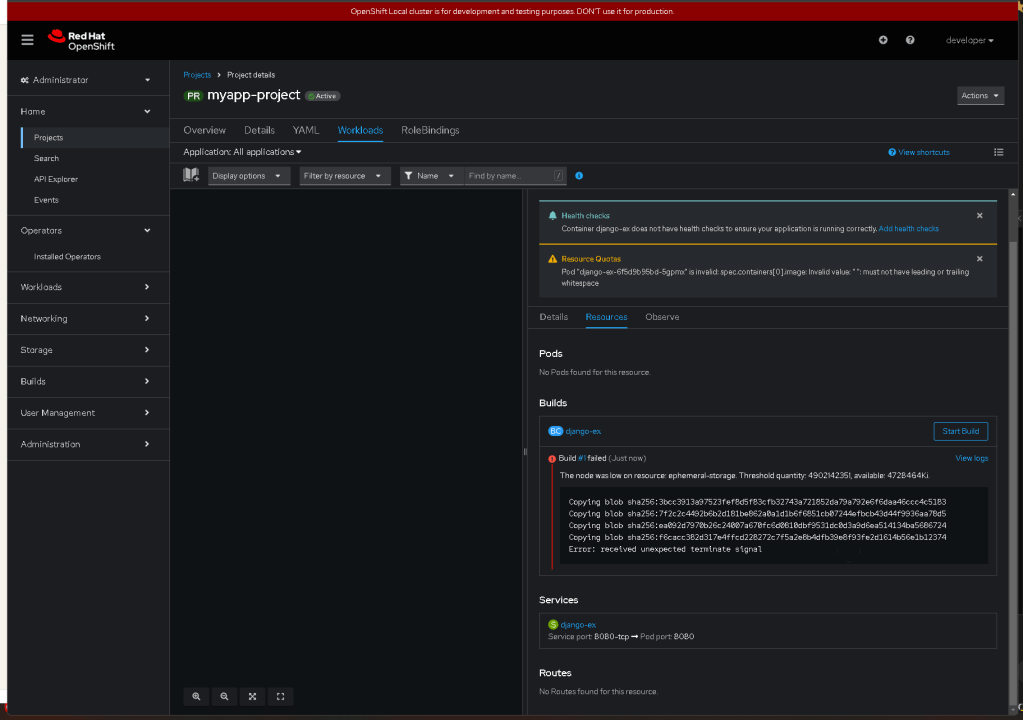Open Events in the sidebar

point(46,200)
